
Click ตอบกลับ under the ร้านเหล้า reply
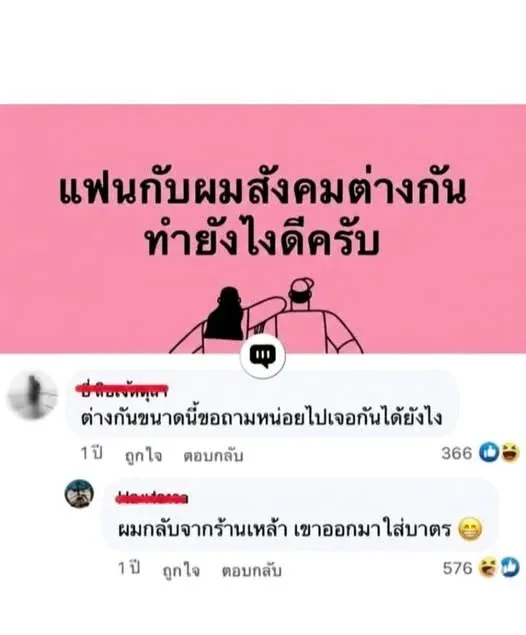click(x=251, y=571)
